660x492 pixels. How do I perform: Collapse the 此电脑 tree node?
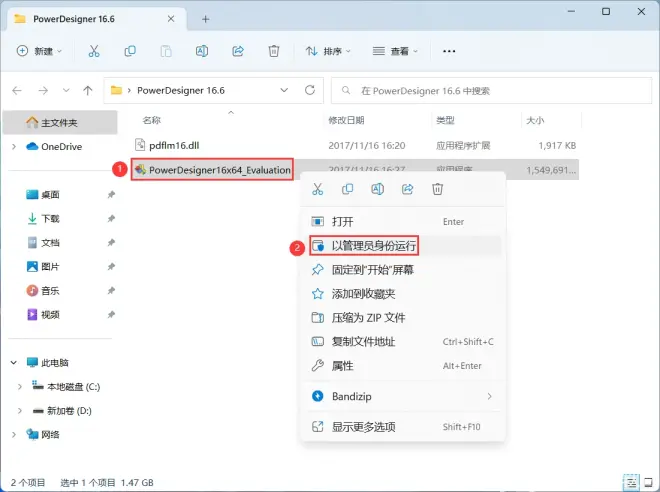tap(14, 362)
